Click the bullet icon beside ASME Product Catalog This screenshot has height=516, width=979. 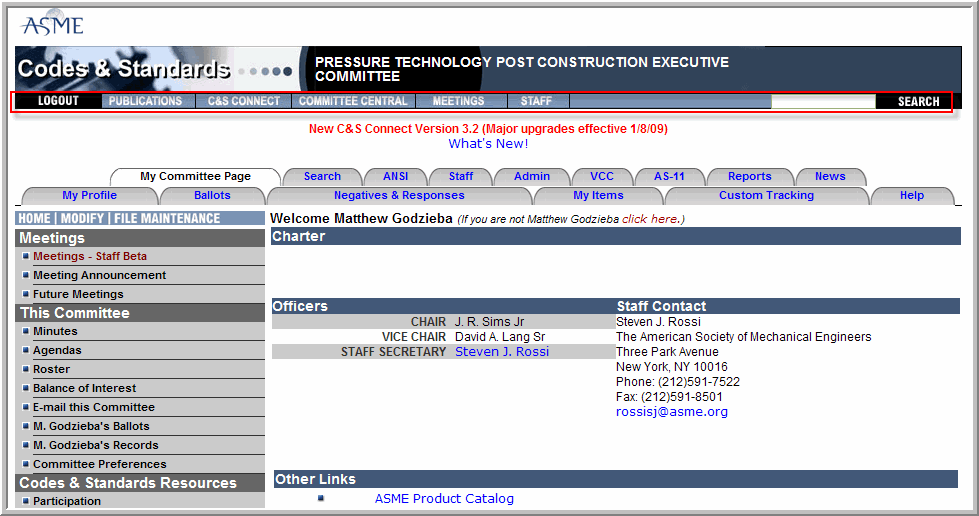click(321, 498)
